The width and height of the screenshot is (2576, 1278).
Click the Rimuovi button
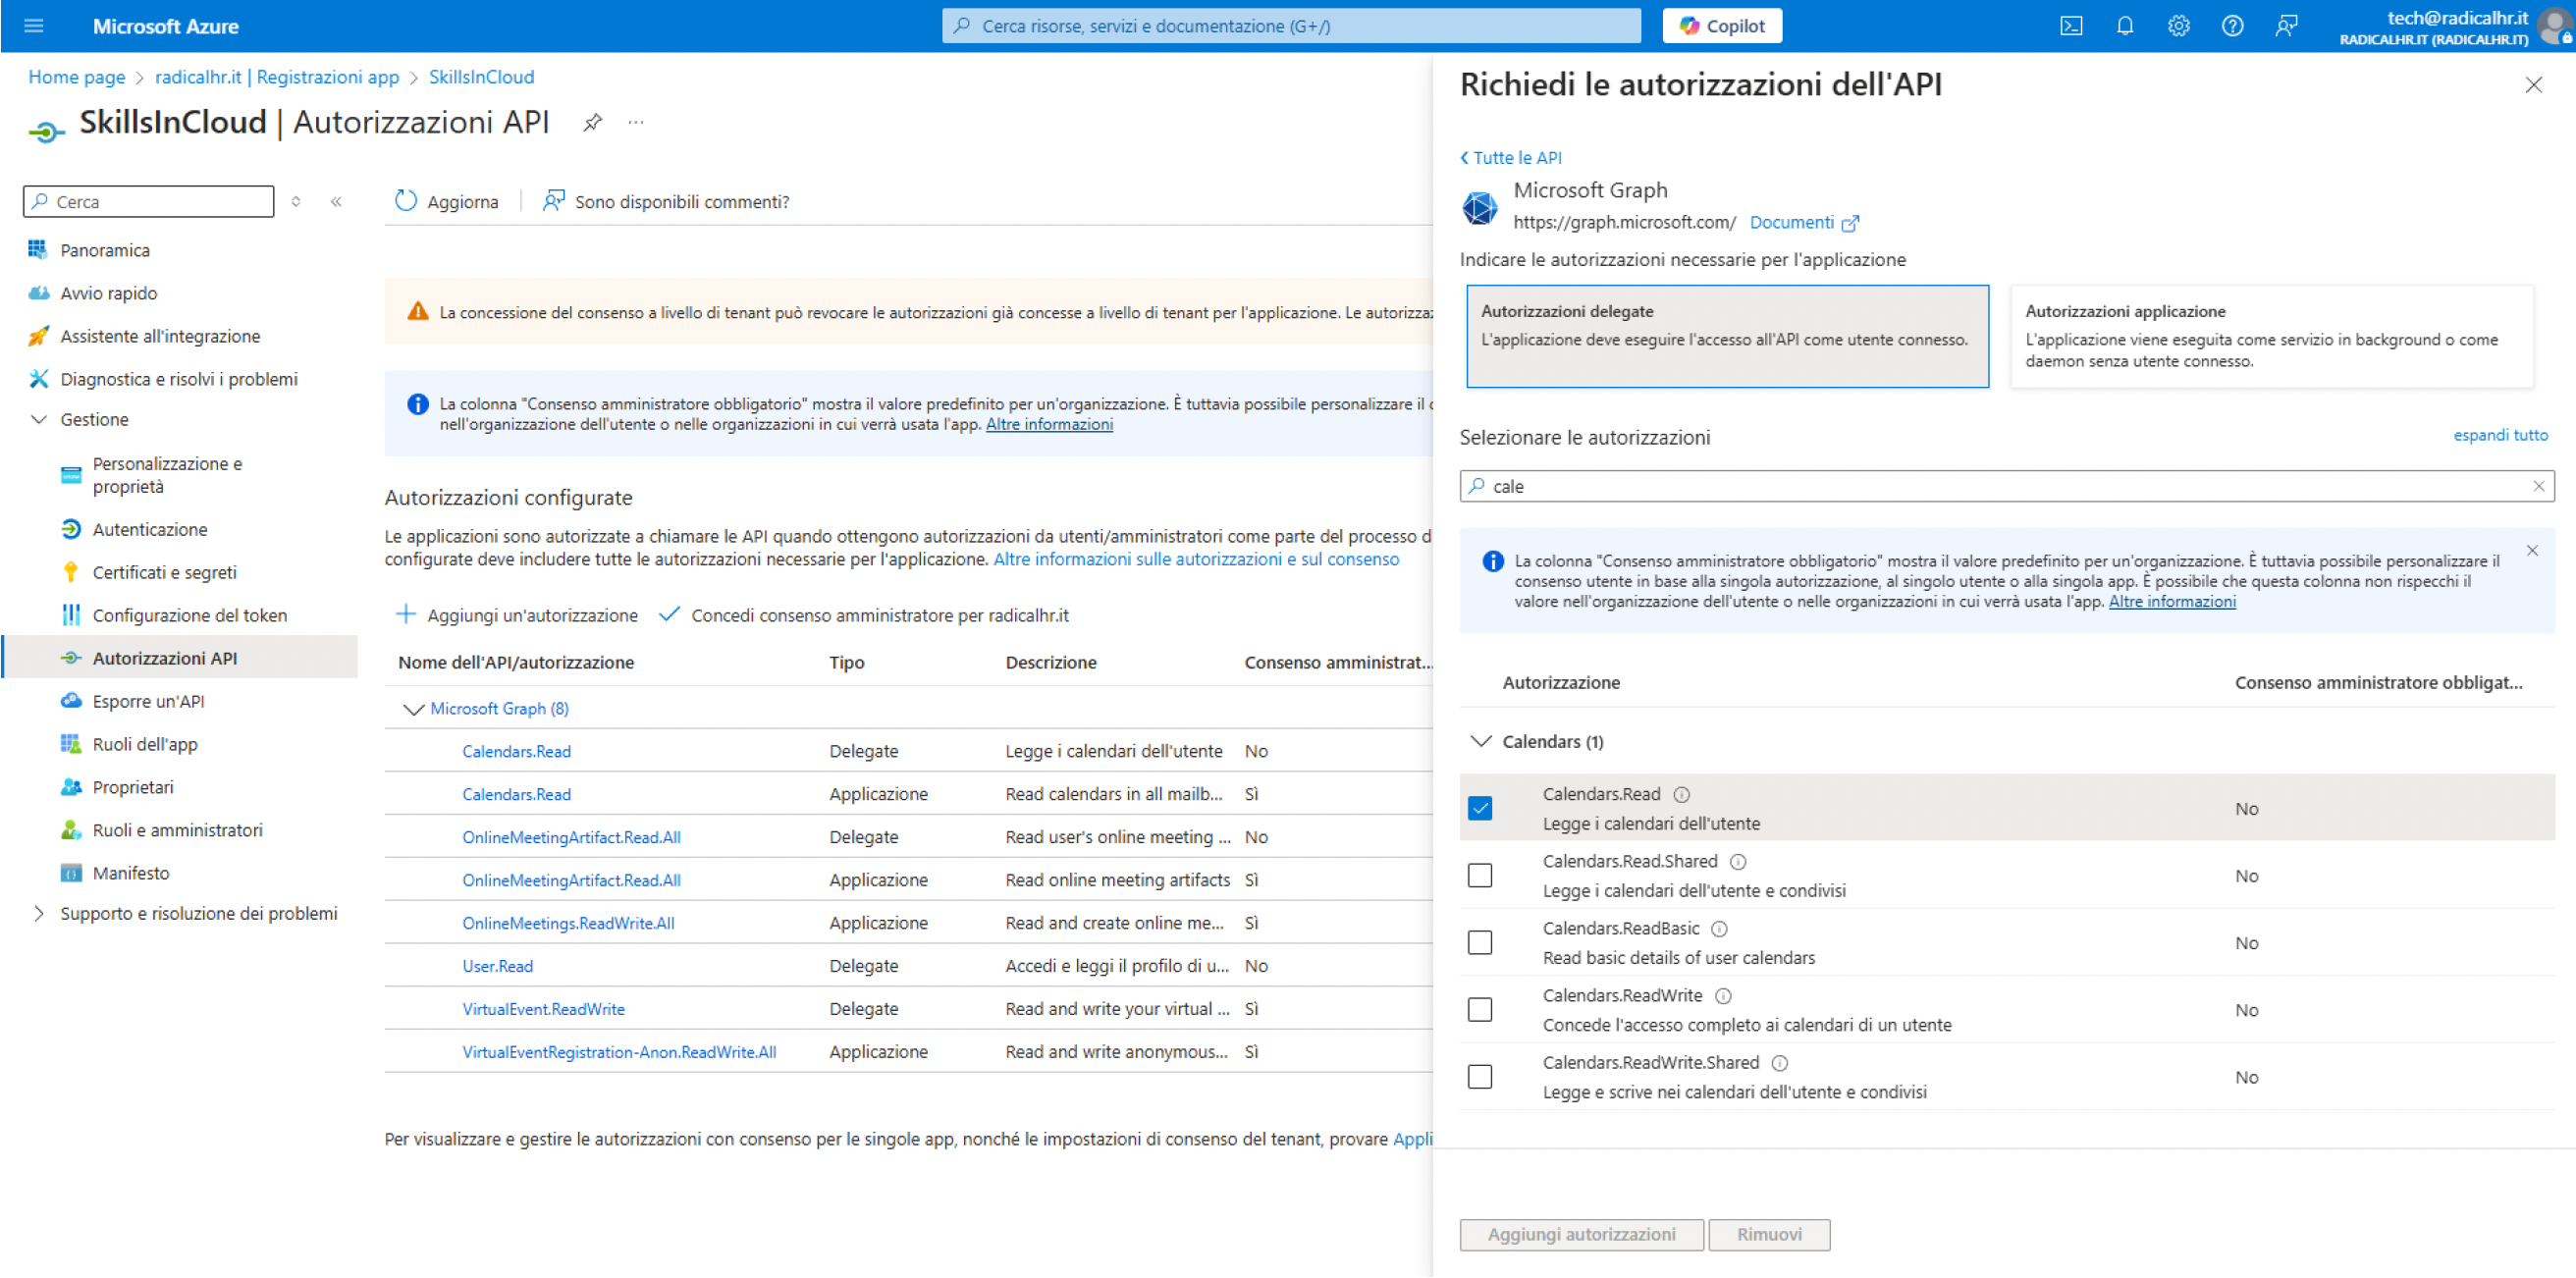[x=1769, y=1235]
